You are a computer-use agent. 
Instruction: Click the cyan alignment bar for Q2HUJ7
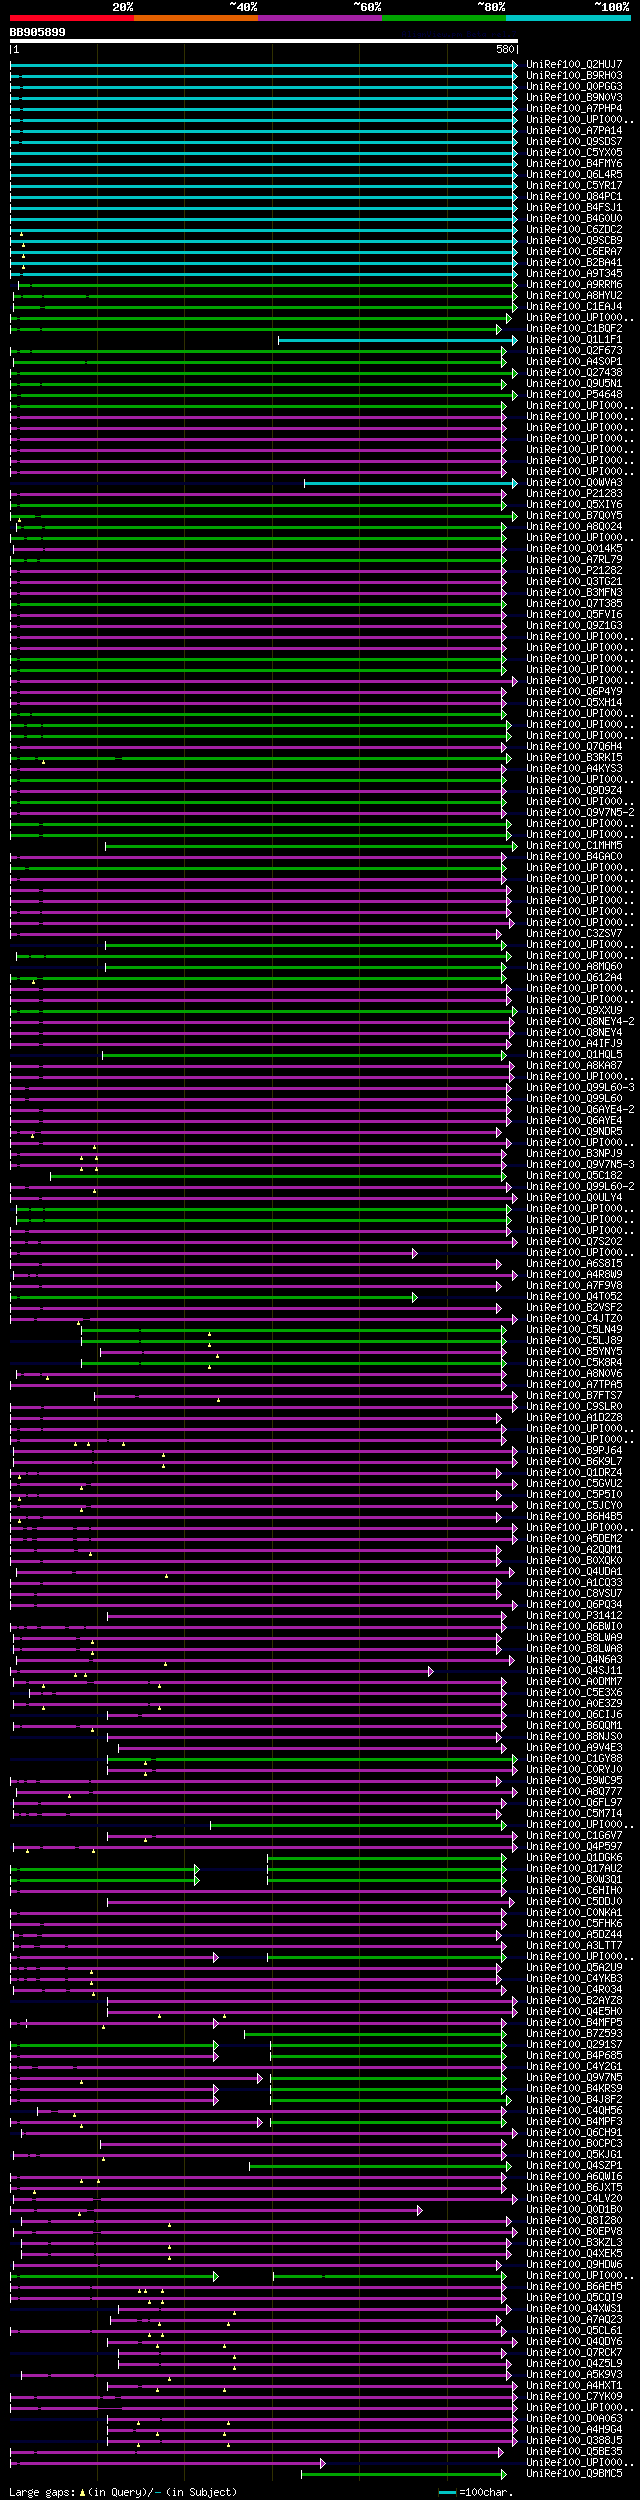[264, 65]
